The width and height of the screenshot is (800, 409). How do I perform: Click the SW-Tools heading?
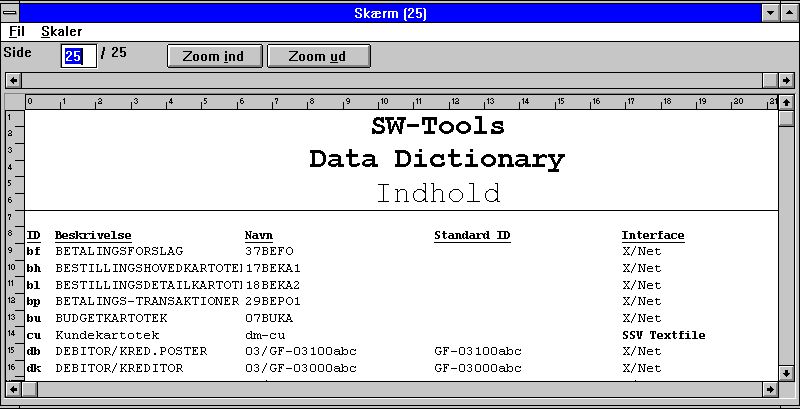point(438,126)
